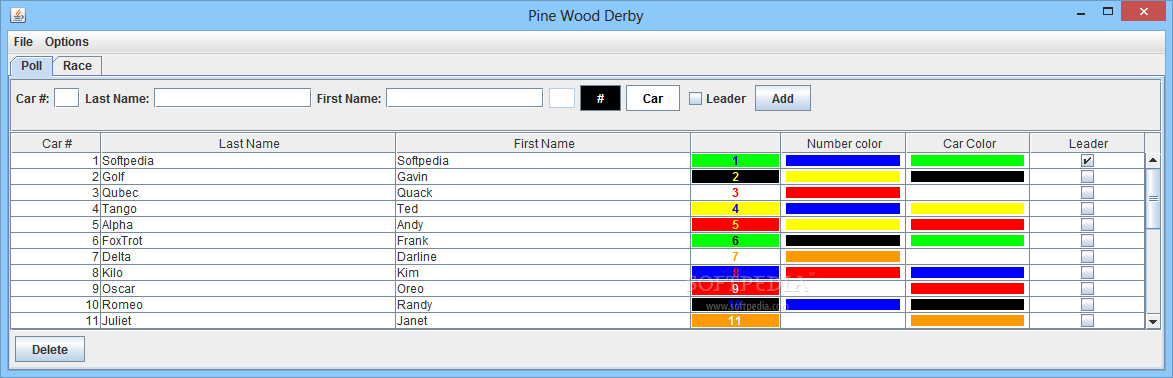
Task: Select the first name cell 'Andy'
Action: click(542, 225)
